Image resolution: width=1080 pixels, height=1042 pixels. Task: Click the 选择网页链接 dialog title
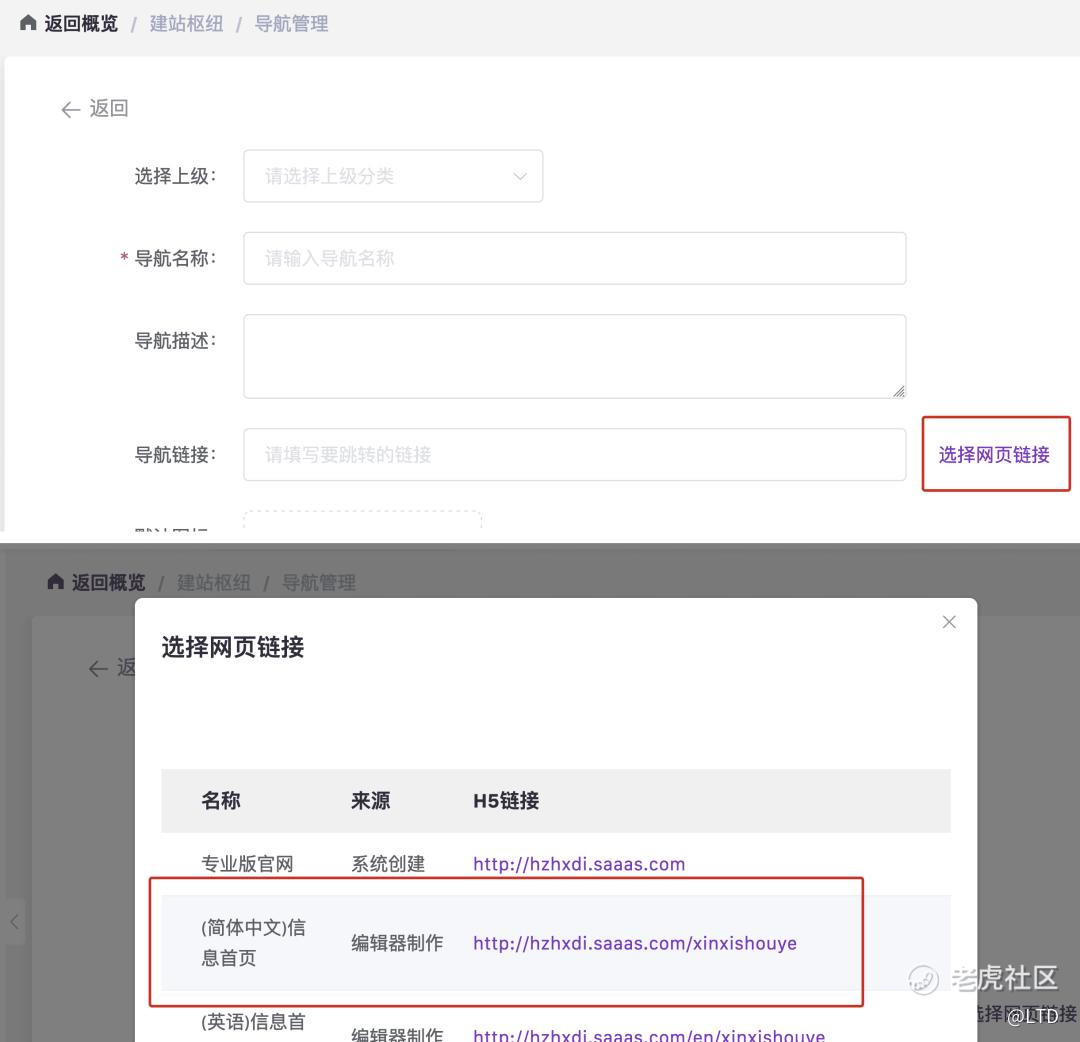tap(233, 647)
